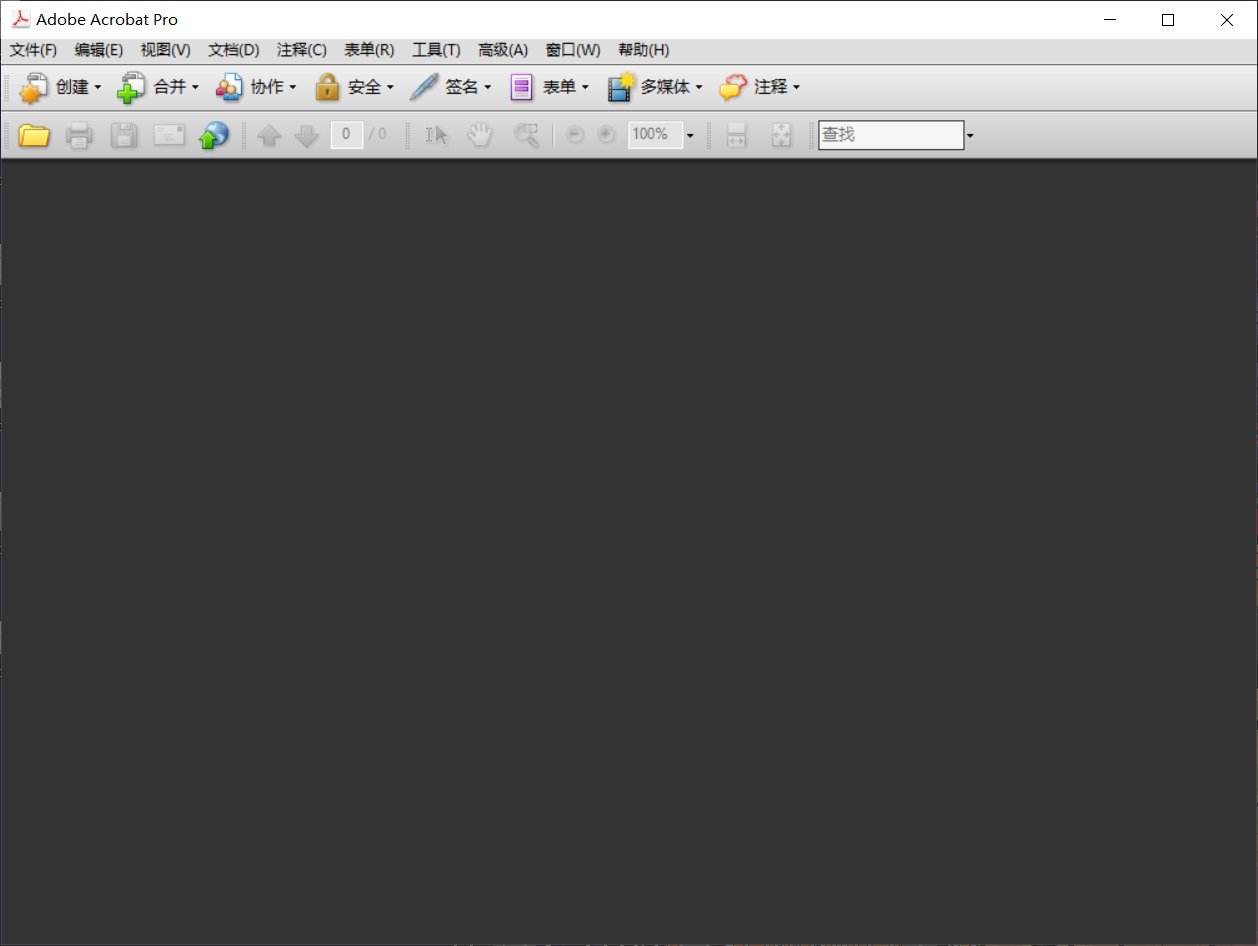Image resolution: width=1258 pixels, height=946 pixels.
Task: Click the zoom in plus button
Action: [x=606, y=135]
